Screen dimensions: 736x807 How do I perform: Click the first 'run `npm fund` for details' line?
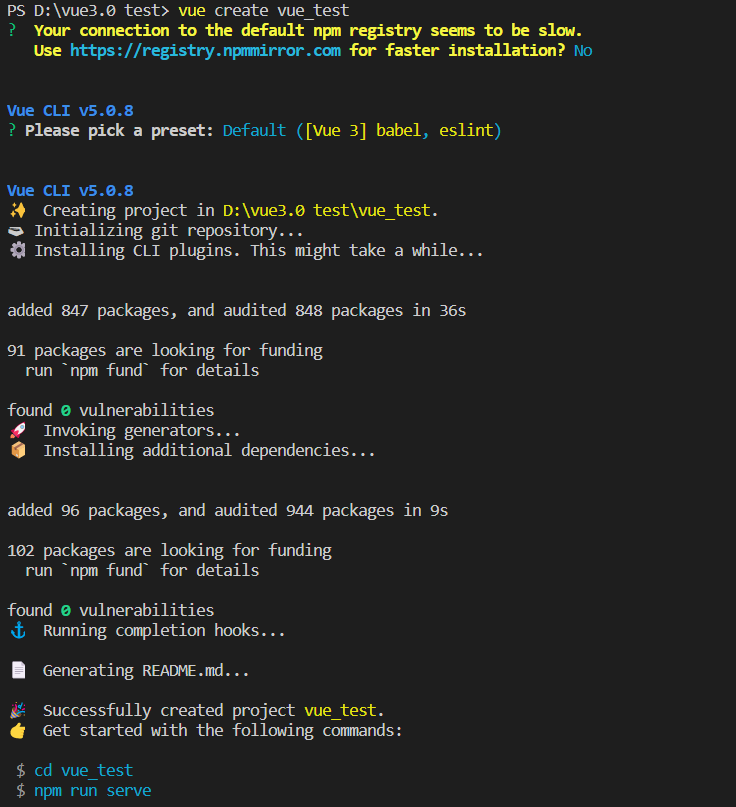[x=142, y=371]
